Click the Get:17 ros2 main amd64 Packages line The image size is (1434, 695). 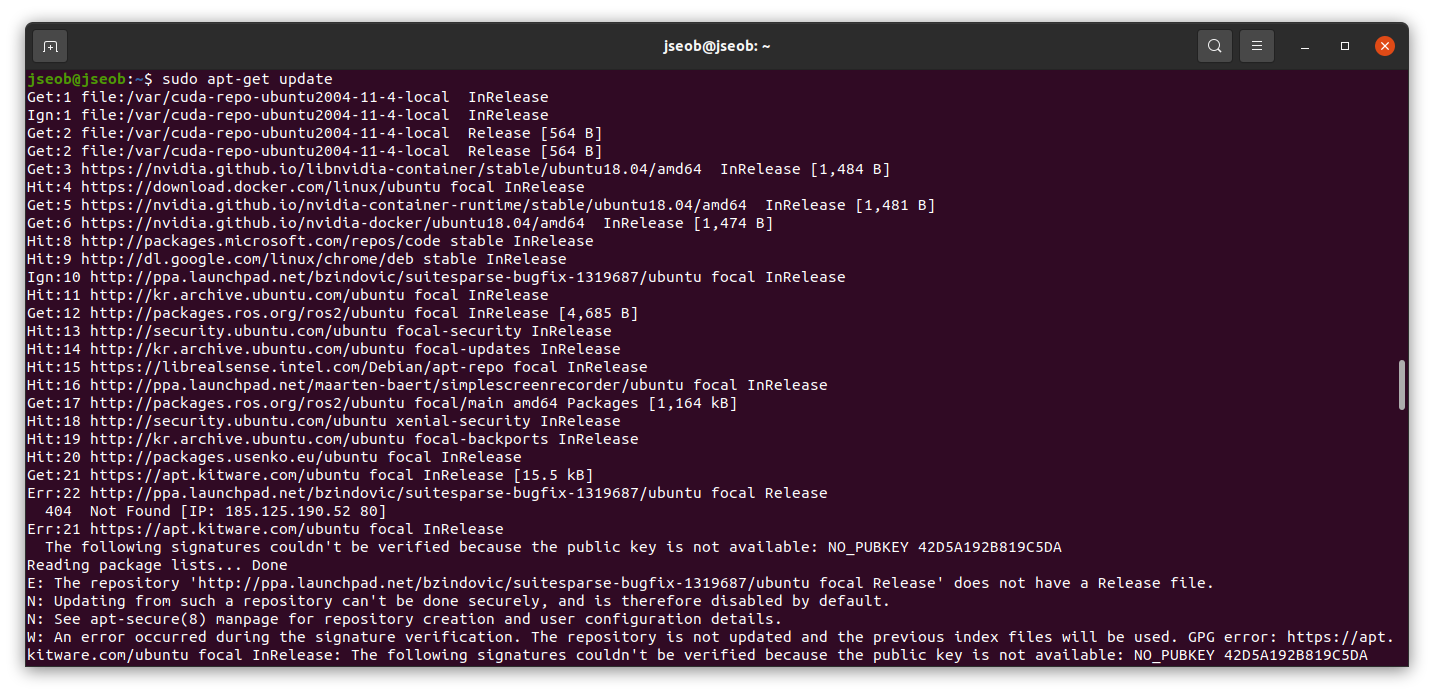coord(382,403)
